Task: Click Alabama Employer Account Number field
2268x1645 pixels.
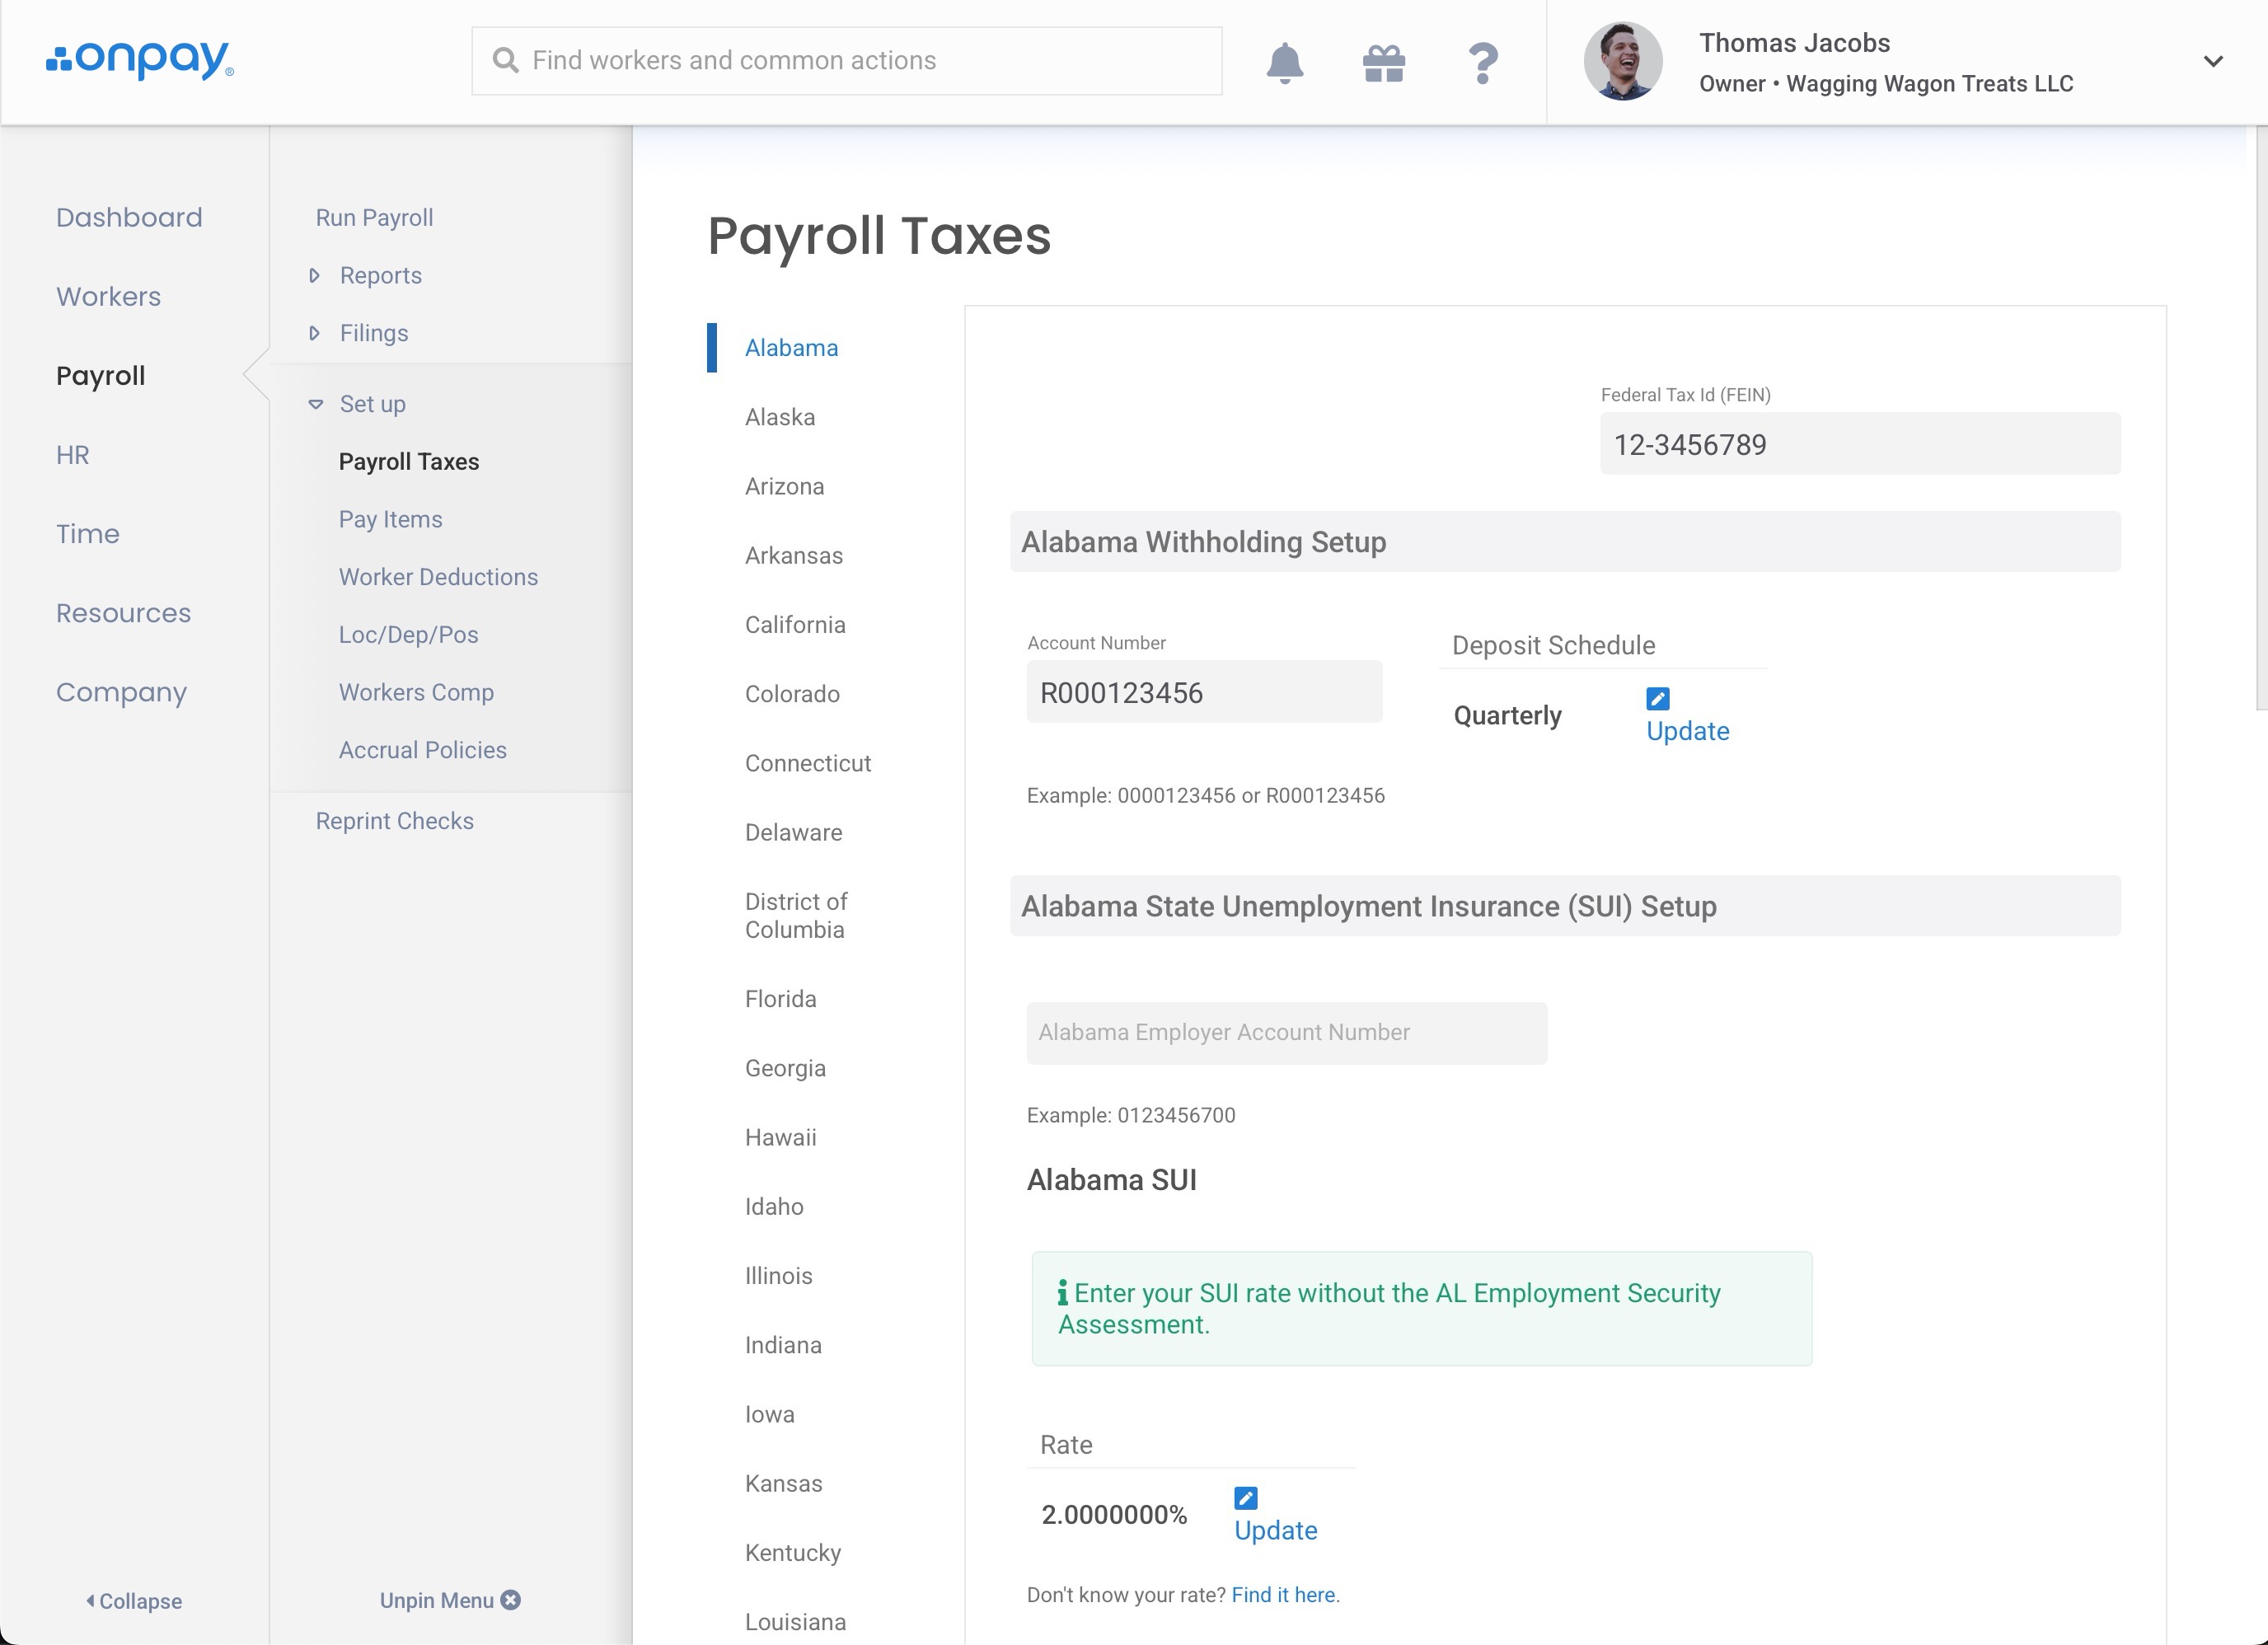Action: point(1286,1032)
